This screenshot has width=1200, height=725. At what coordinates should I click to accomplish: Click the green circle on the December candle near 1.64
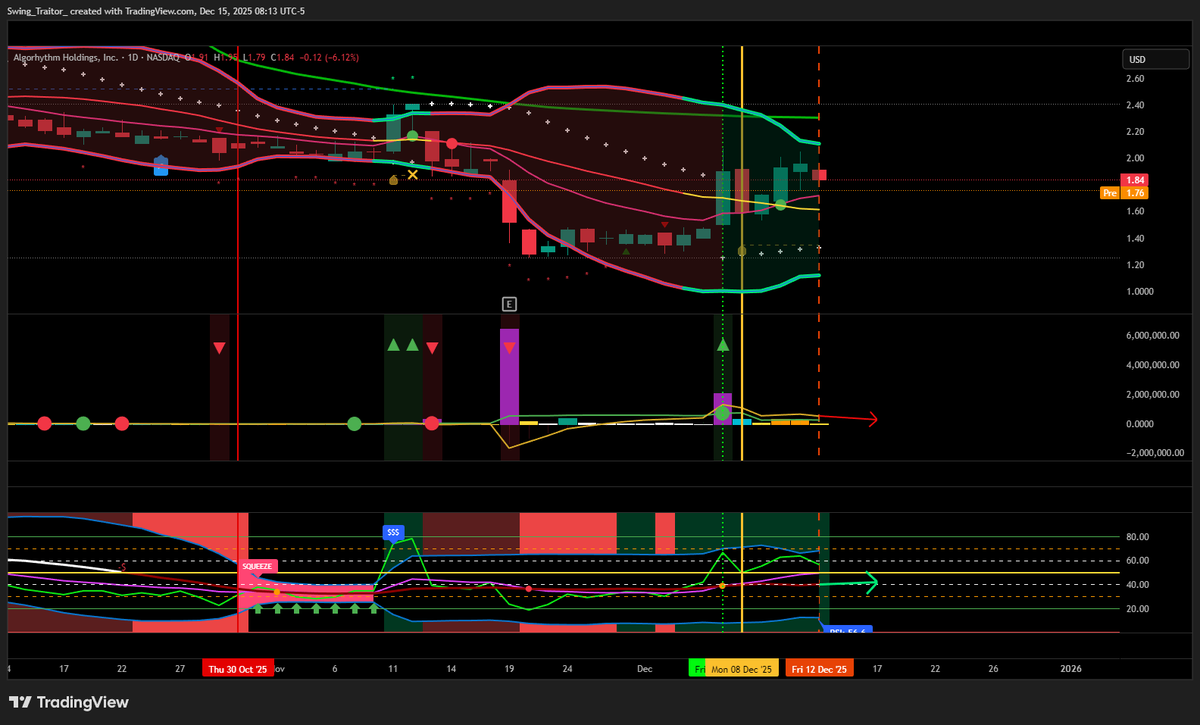781,205
